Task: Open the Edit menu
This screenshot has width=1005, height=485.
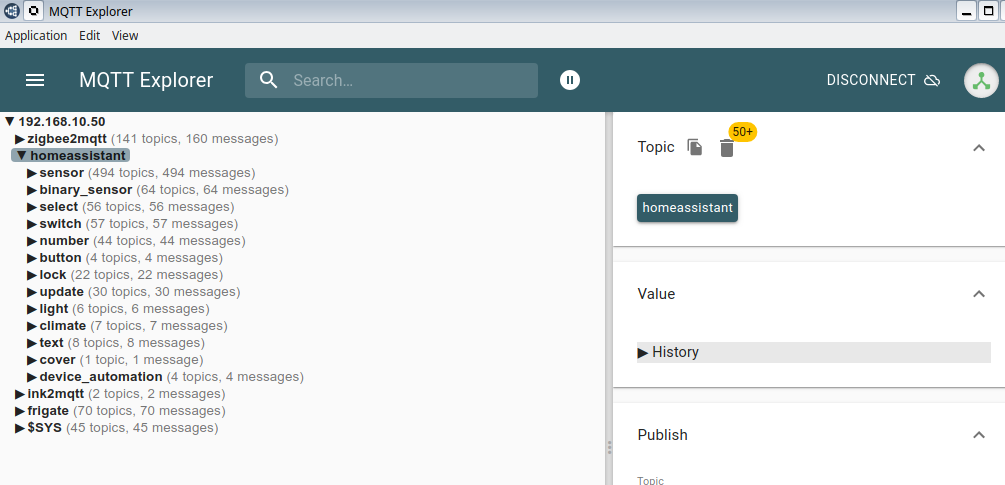Action: 90,35
